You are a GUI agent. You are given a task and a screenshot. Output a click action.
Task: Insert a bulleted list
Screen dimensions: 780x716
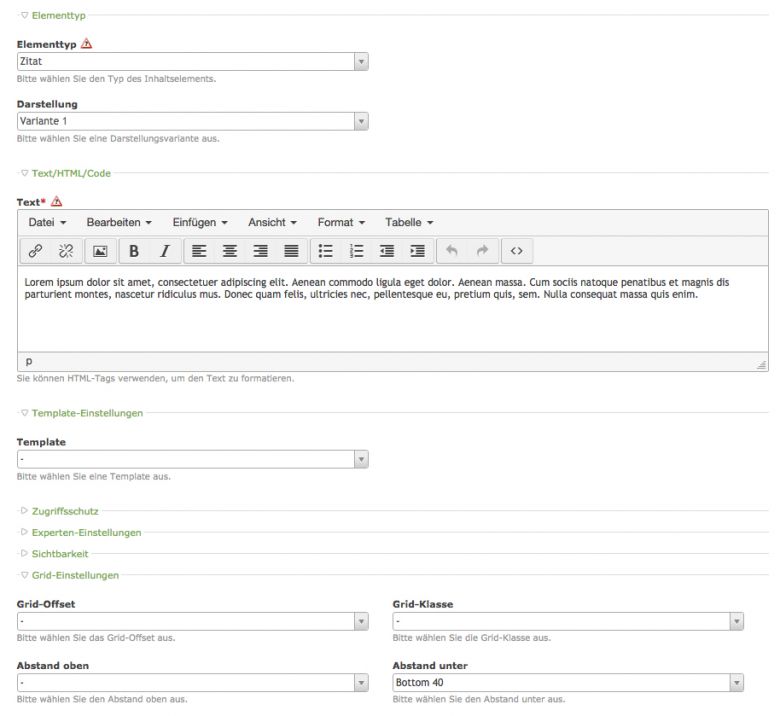pos(325,251)
